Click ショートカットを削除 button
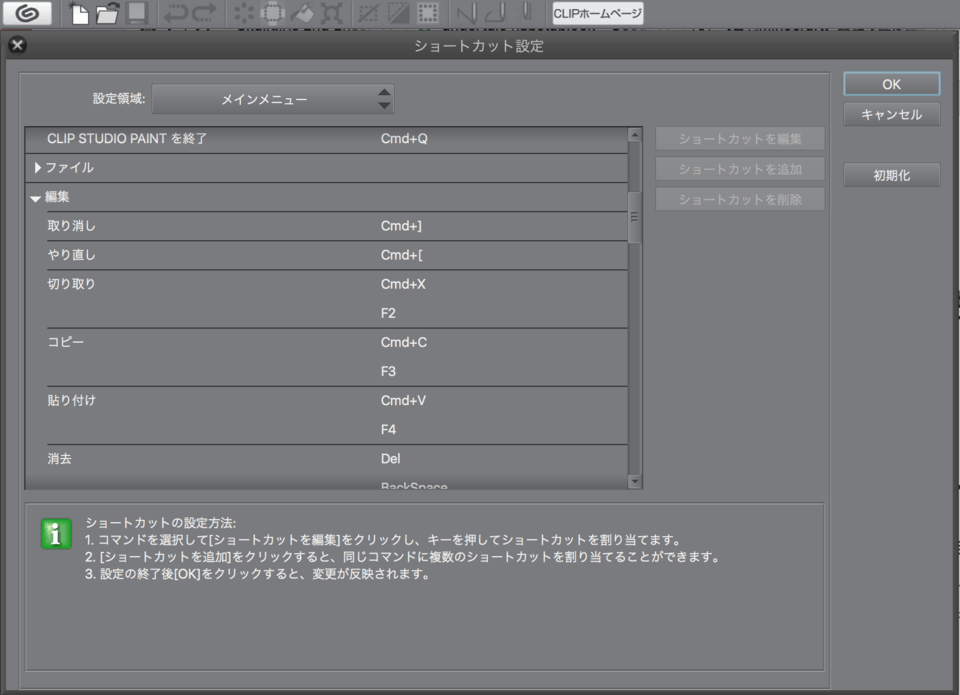The image size is (960, 695). [x=740, y=199]
